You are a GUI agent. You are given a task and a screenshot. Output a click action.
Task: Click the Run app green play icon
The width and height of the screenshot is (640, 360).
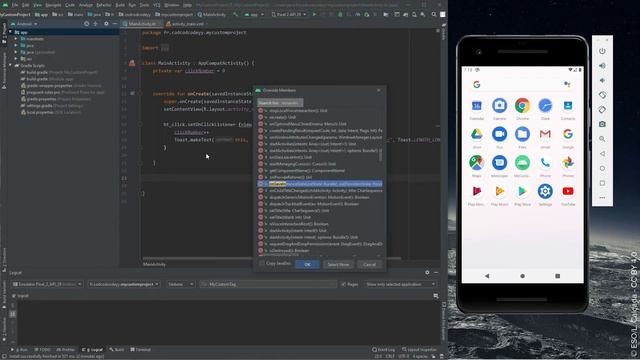point(314,14)
